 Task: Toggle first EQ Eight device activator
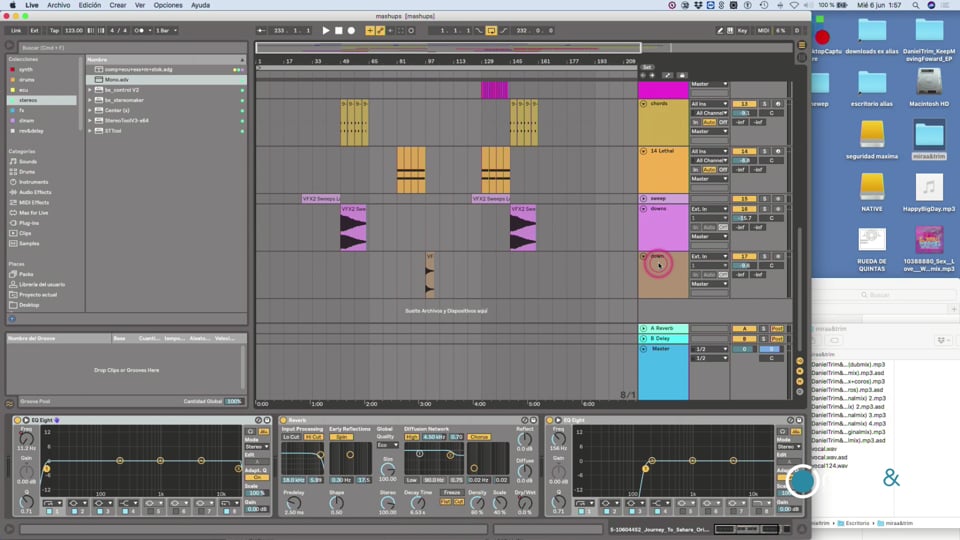tap(17, 420)
